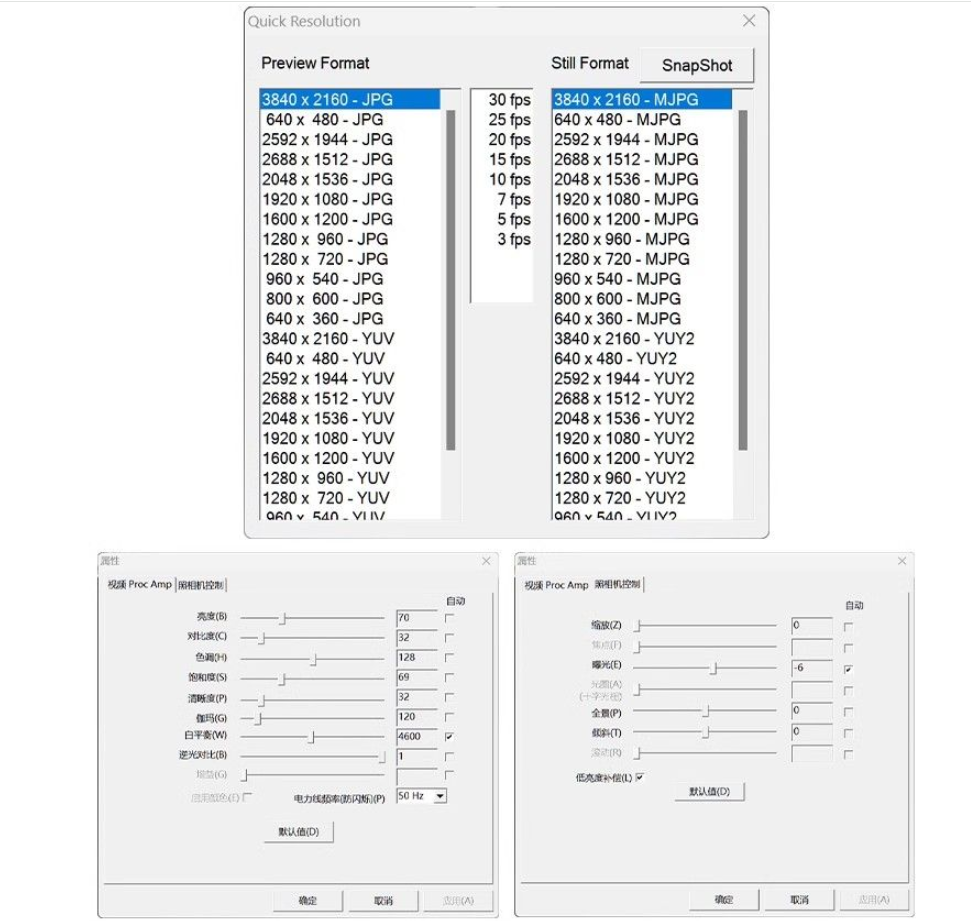Click the 白平衡(W) white balance slider
This screenshot has width=971, height=921.
point(312,736)
